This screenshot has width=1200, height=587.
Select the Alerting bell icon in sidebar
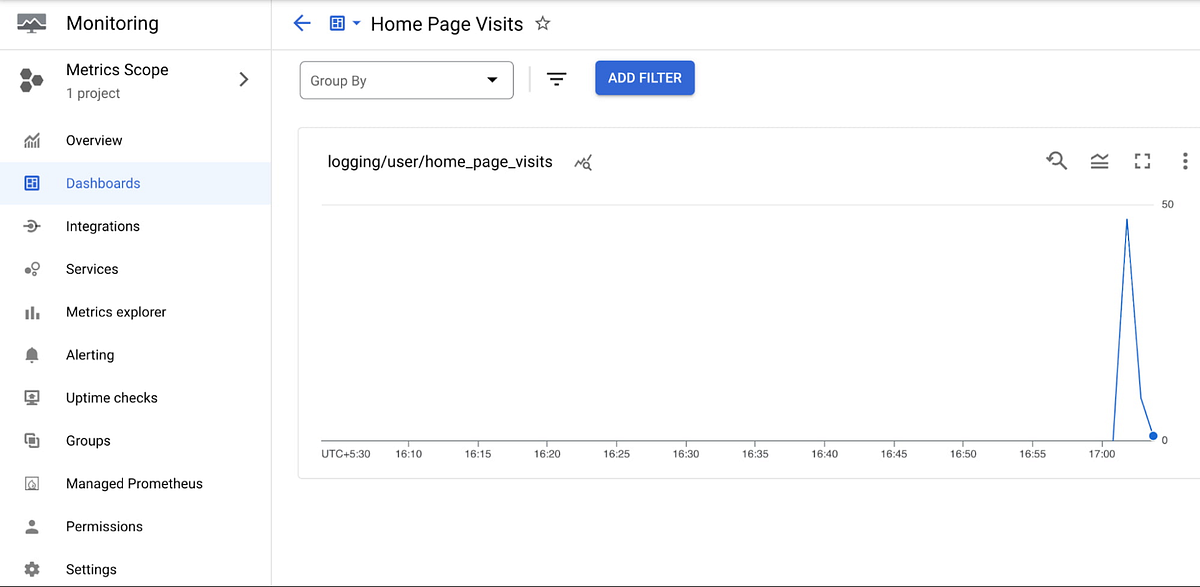[x=31, y=354]
